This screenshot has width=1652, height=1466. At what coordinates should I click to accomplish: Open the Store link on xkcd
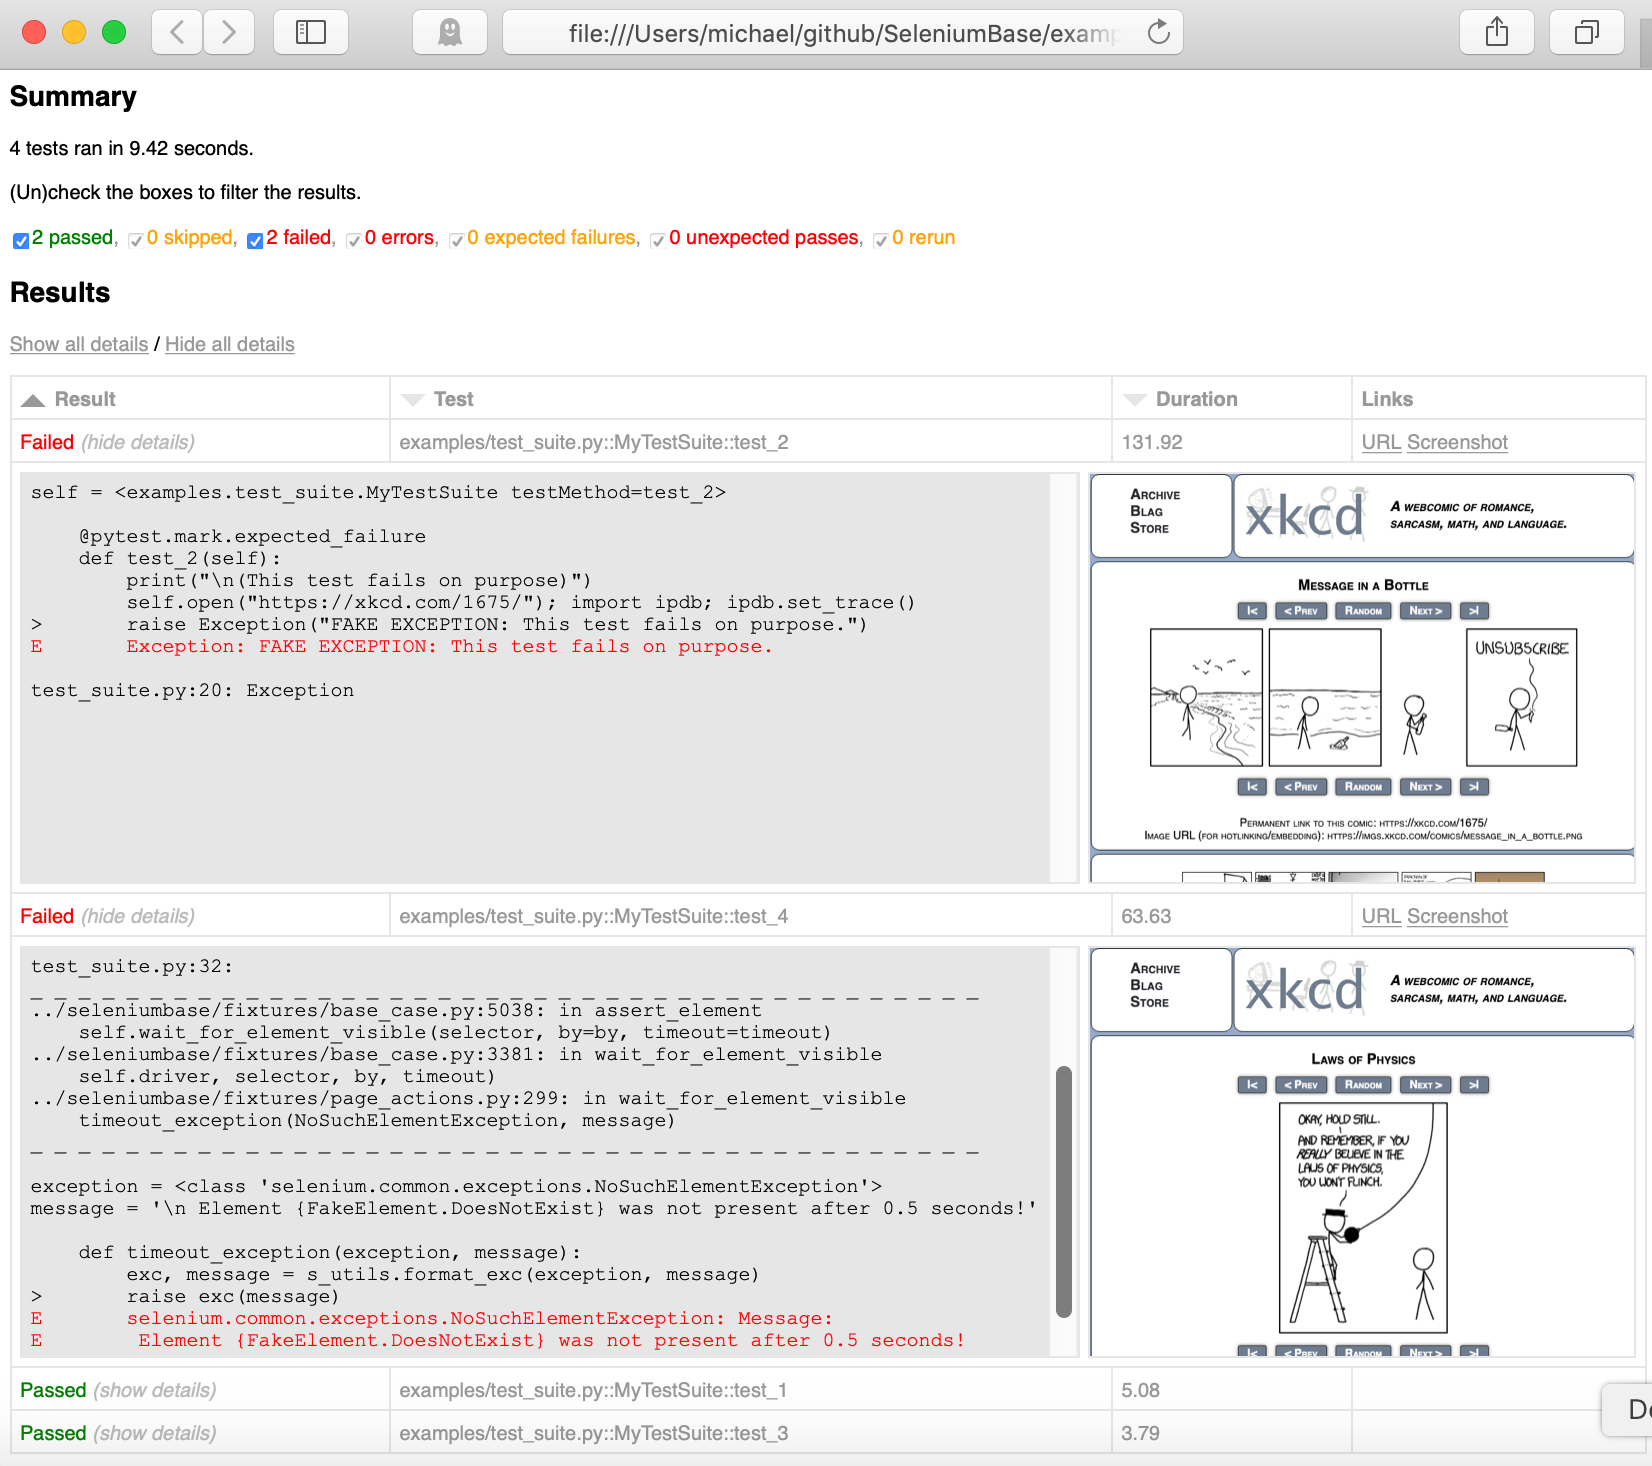tap(1148, 529)
